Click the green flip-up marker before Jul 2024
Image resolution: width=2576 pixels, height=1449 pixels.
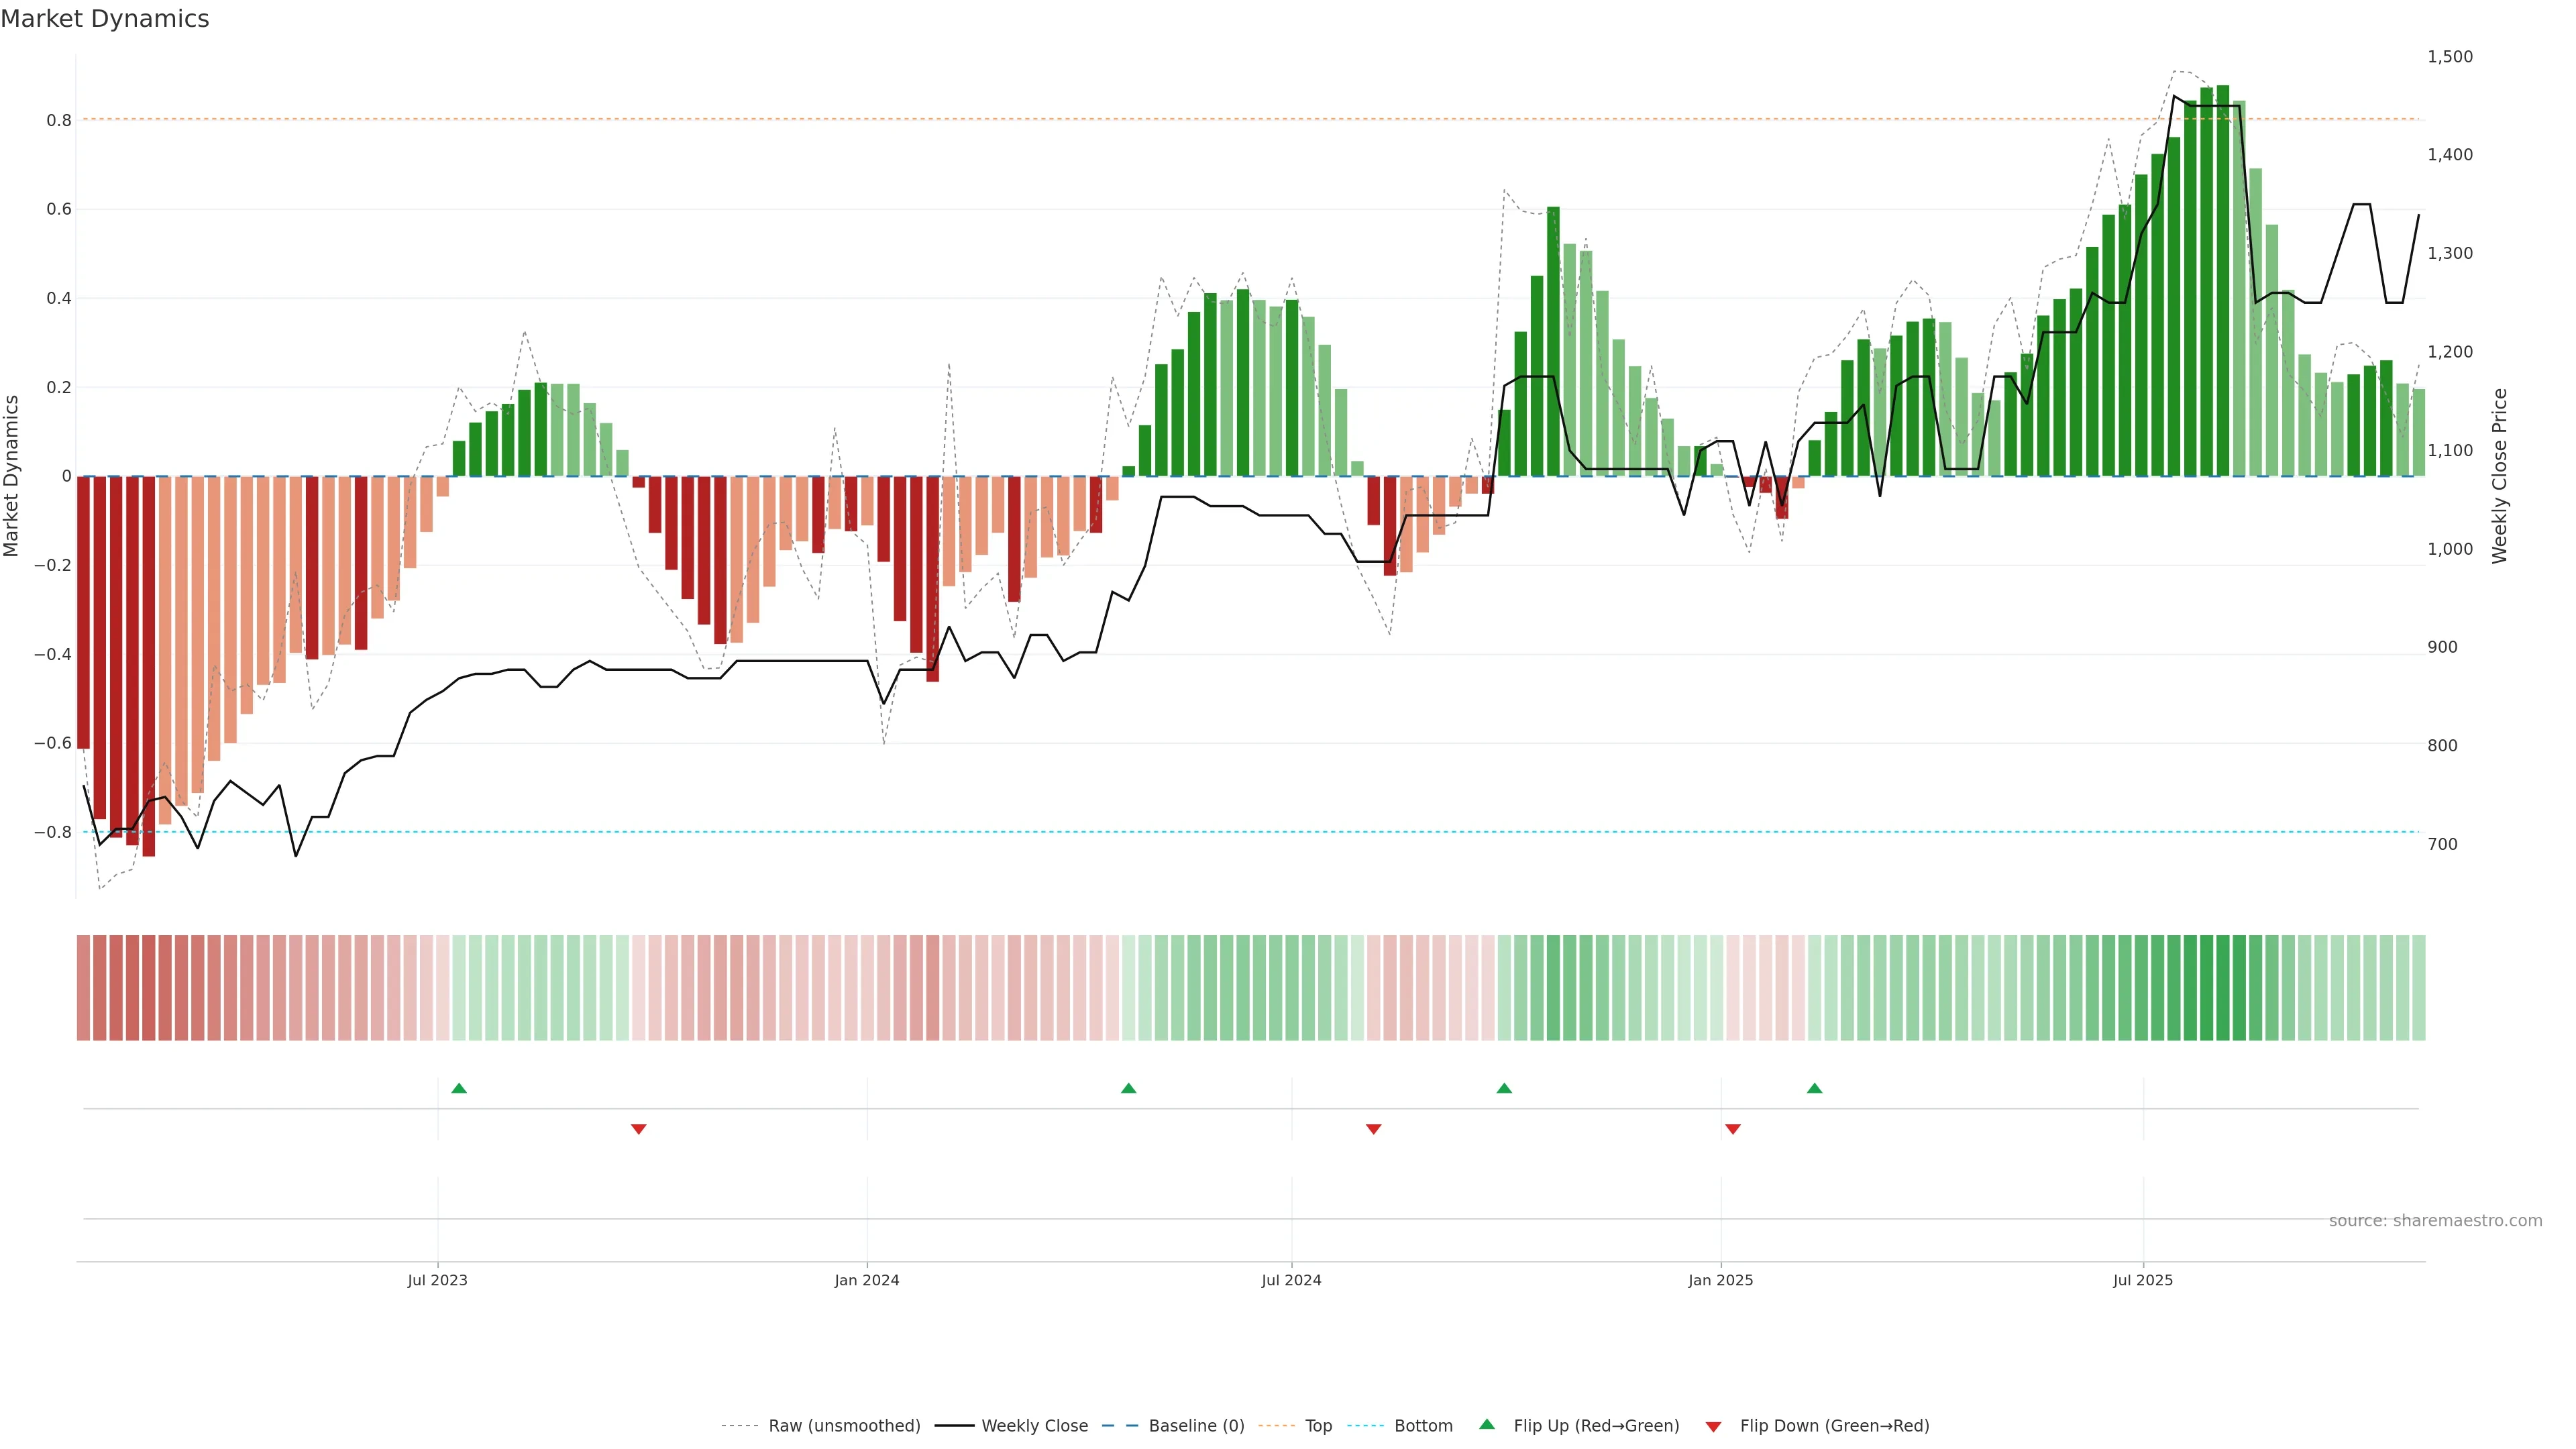pos(1128,1088)
